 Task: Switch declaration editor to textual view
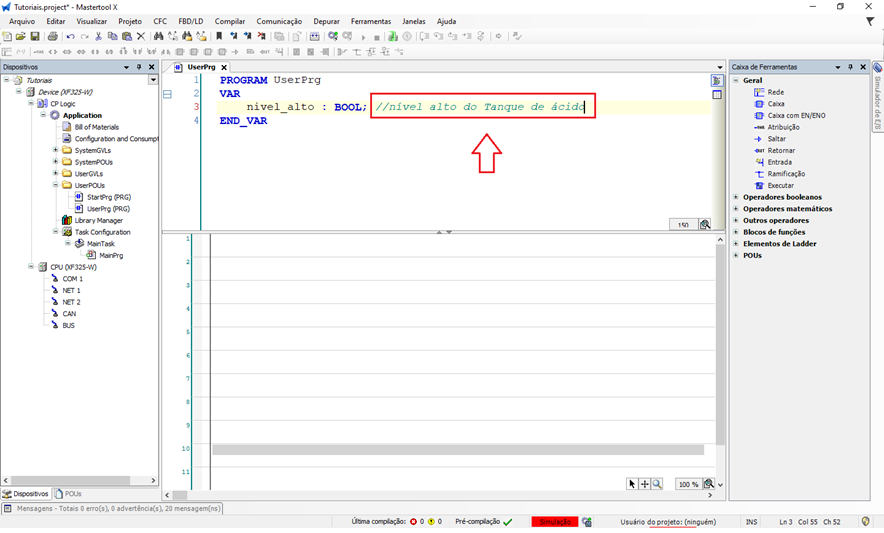[717, 80]
